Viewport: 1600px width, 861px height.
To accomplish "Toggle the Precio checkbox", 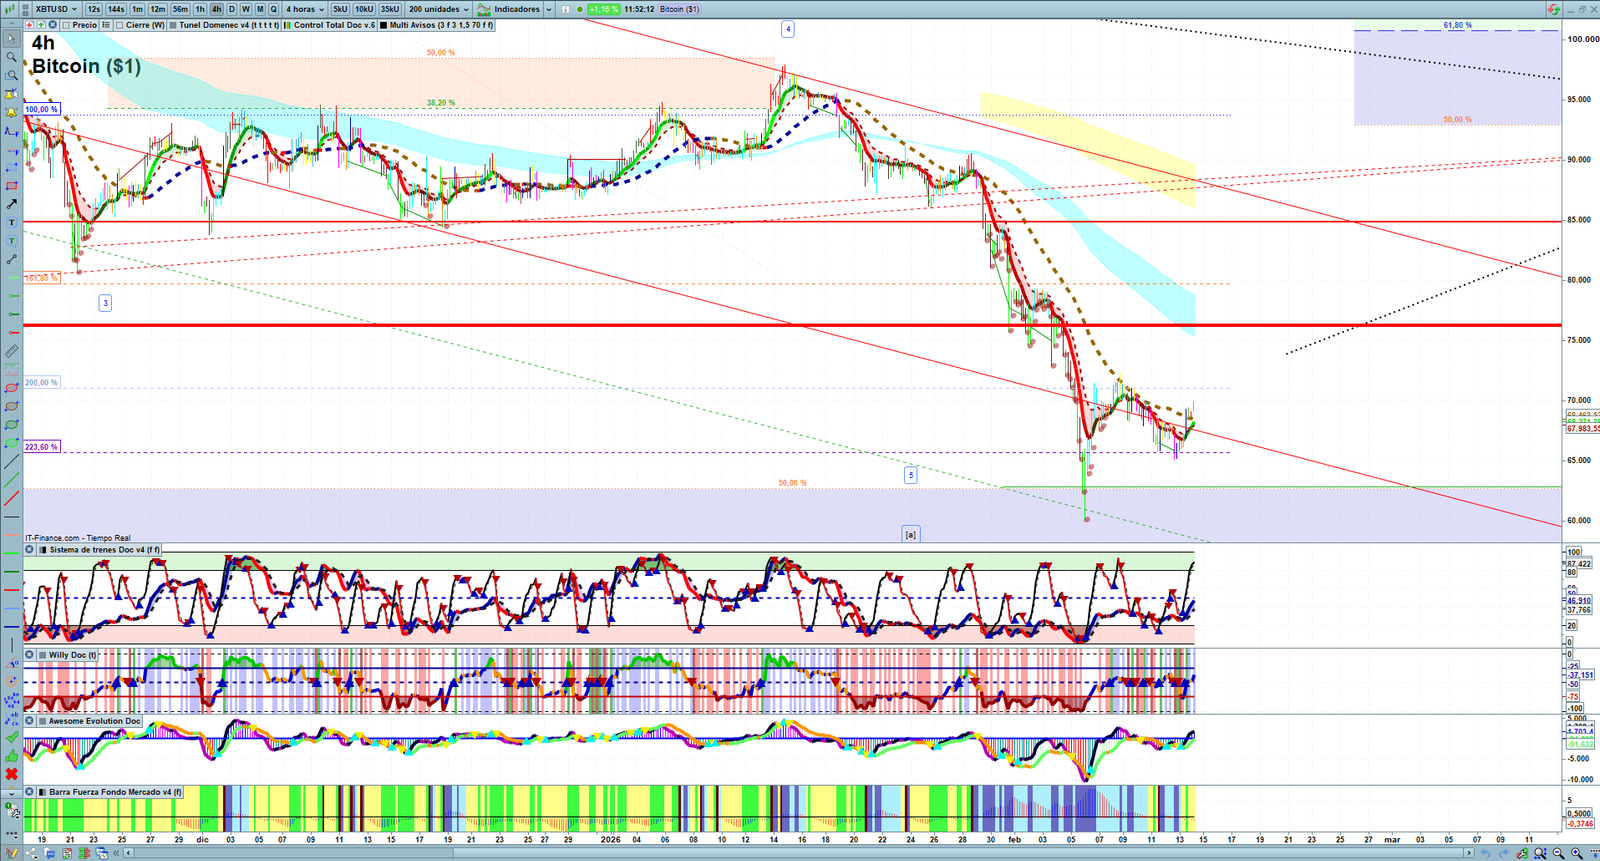I will tap(66, 25).
